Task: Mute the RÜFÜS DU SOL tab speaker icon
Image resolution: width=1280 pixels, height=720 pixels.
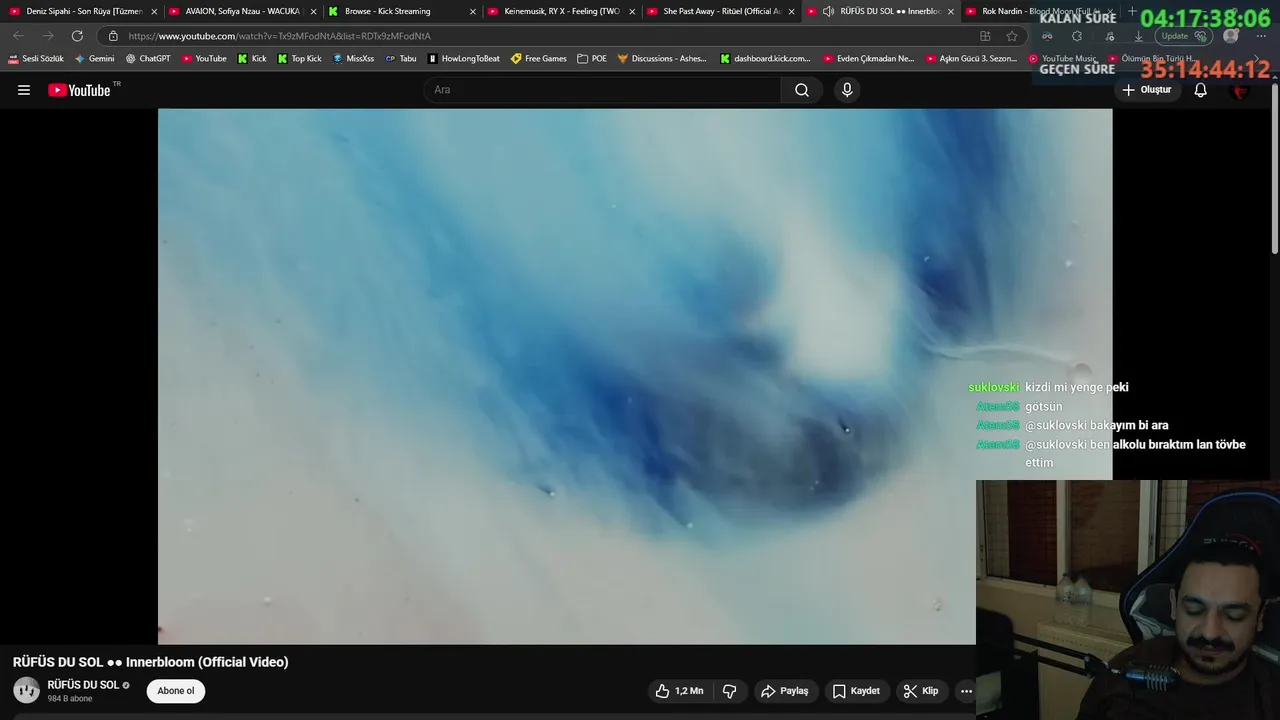Action: pos(828,11)
